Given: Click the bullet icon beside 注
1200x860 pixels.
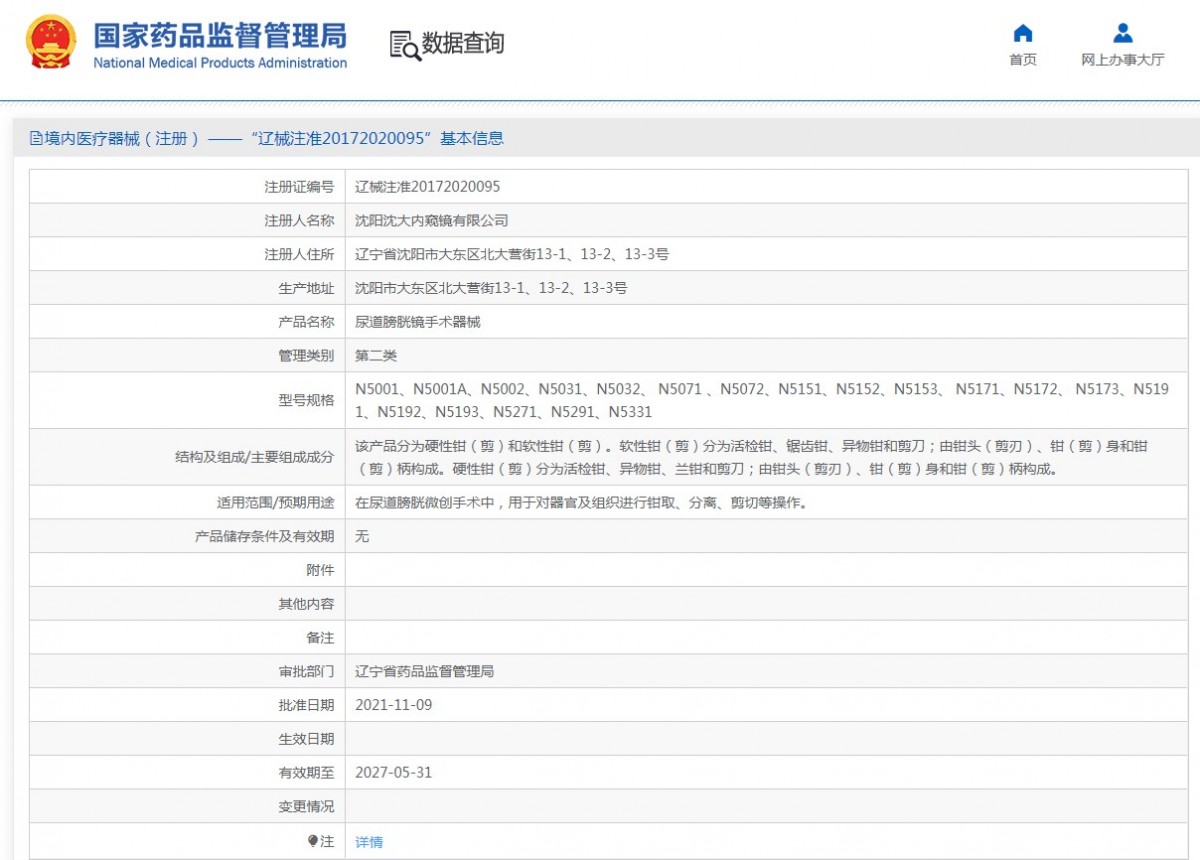Looking at the screenshot, I should coord(312,841).
